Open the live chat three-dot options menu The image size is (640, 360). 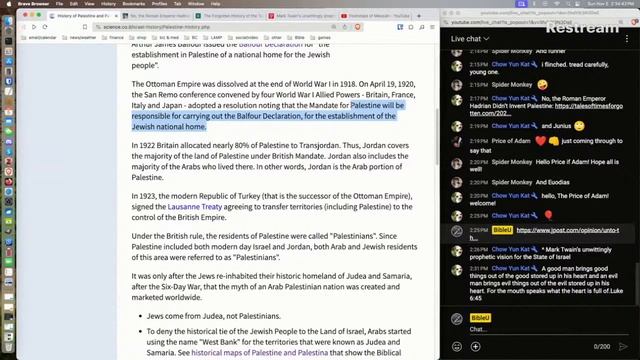click(x=627, y=39)
